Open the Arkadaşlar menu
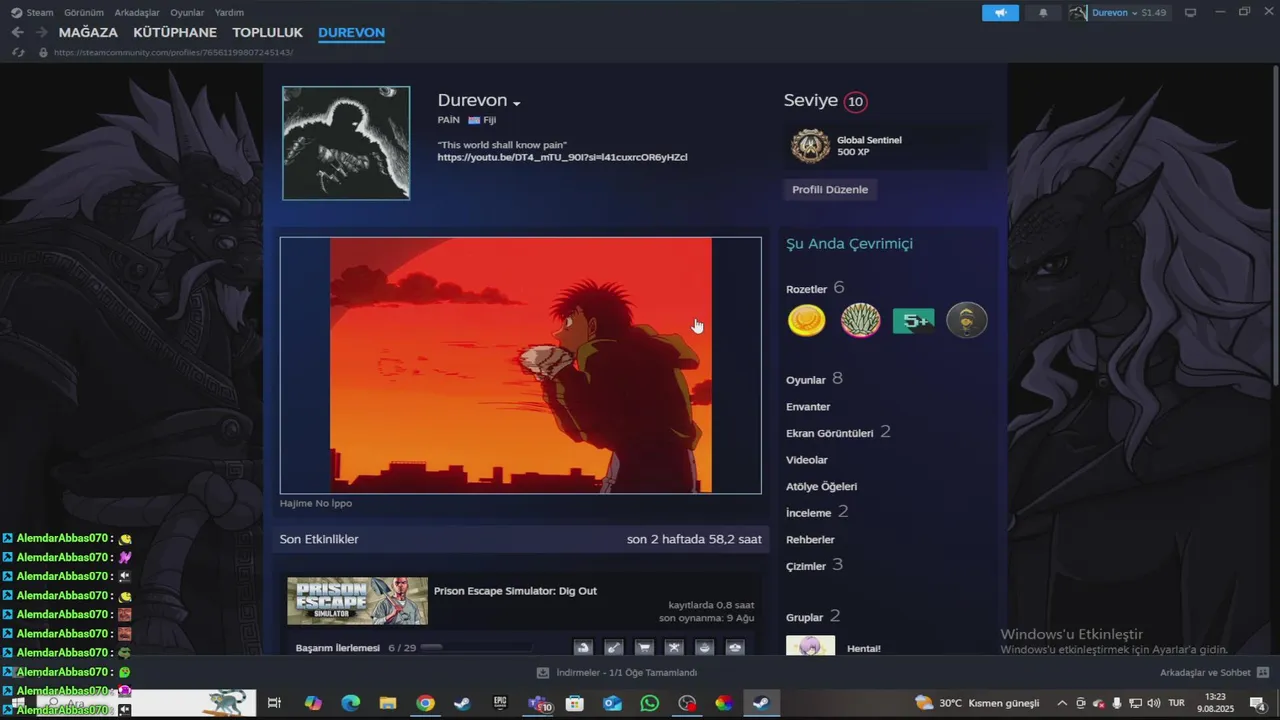This screenshot has height=720, width=1280. click(137, 13)
